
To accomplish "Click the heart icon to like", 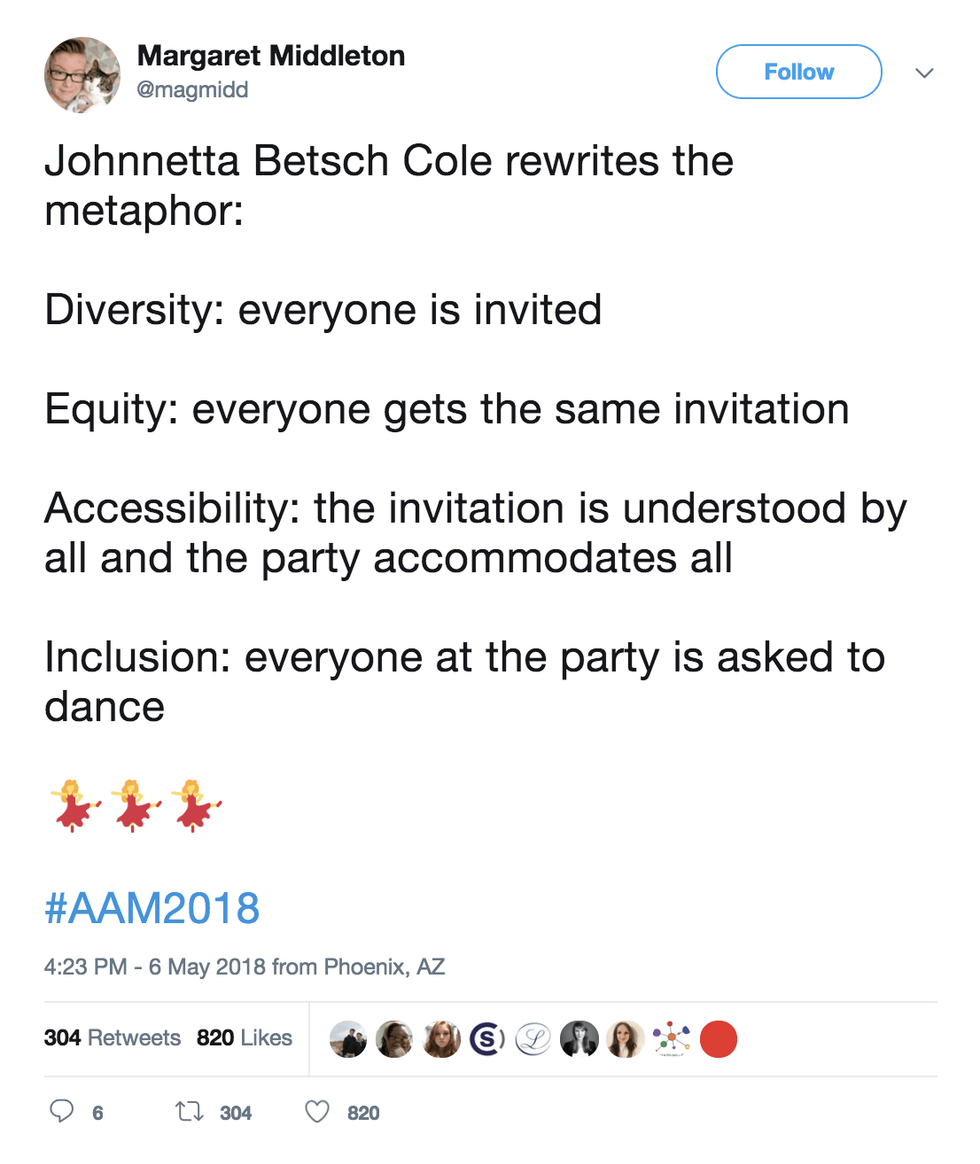I will tap(316, 1112).
